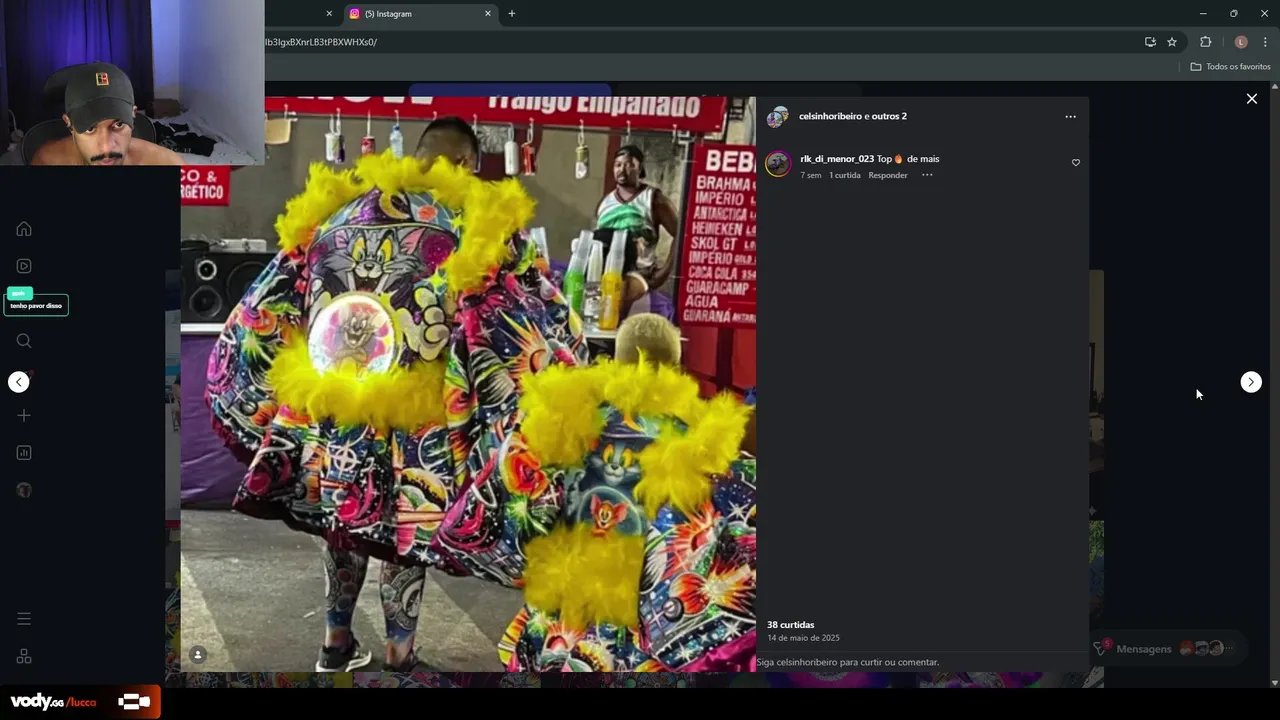Minimize the browser window
The image size is (1280, 720).
[x=1203, y=14]
